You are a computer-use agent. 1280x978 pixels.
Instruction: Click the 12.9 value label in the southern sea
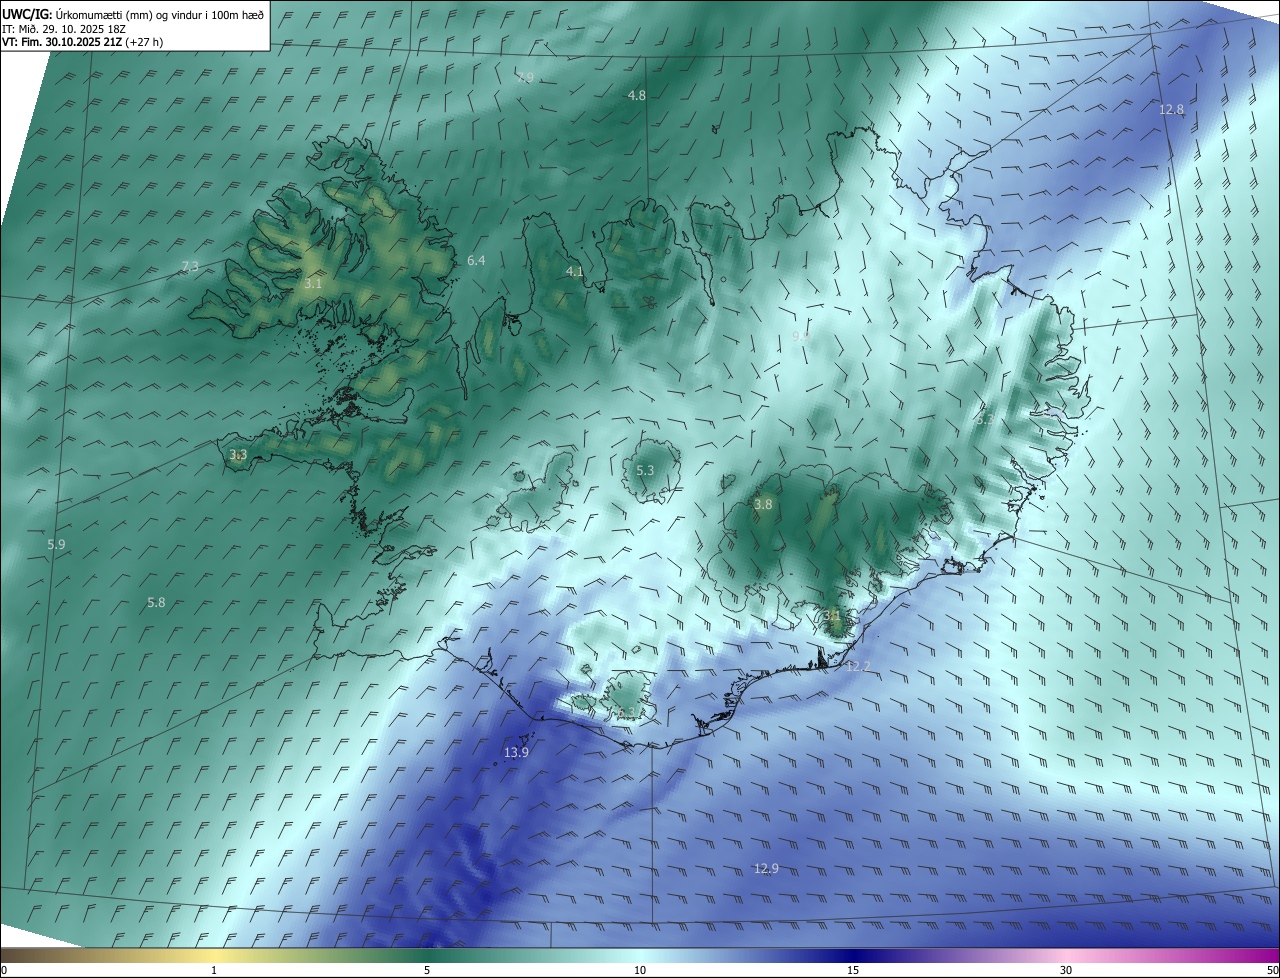click(766, 869)
